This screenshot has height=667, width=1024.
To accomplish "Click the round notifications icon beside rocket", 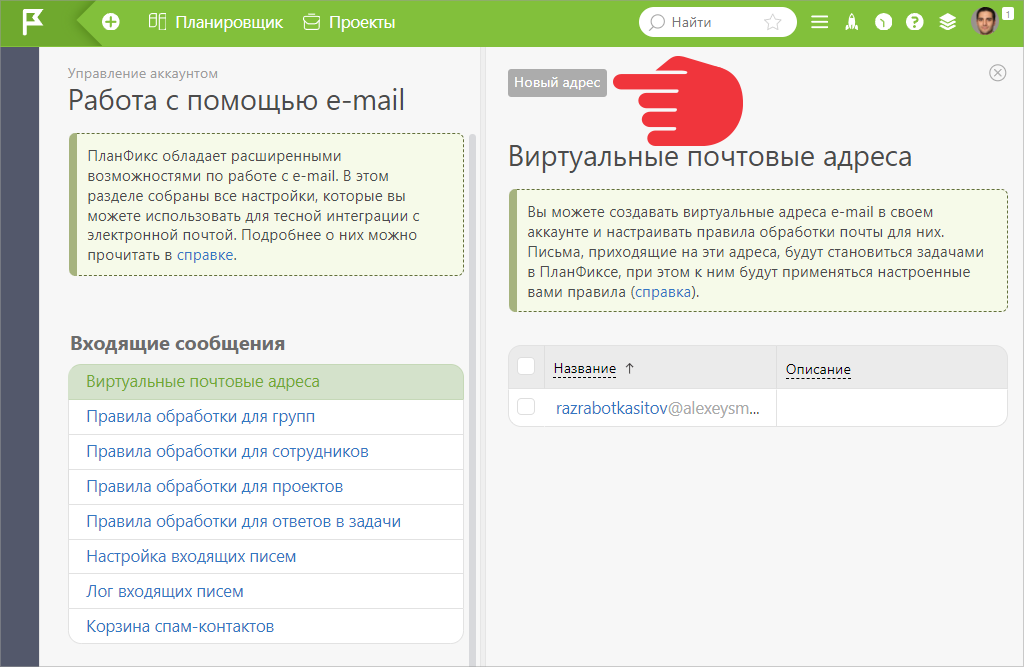I will pyautogui.click(x=883, y=22).
